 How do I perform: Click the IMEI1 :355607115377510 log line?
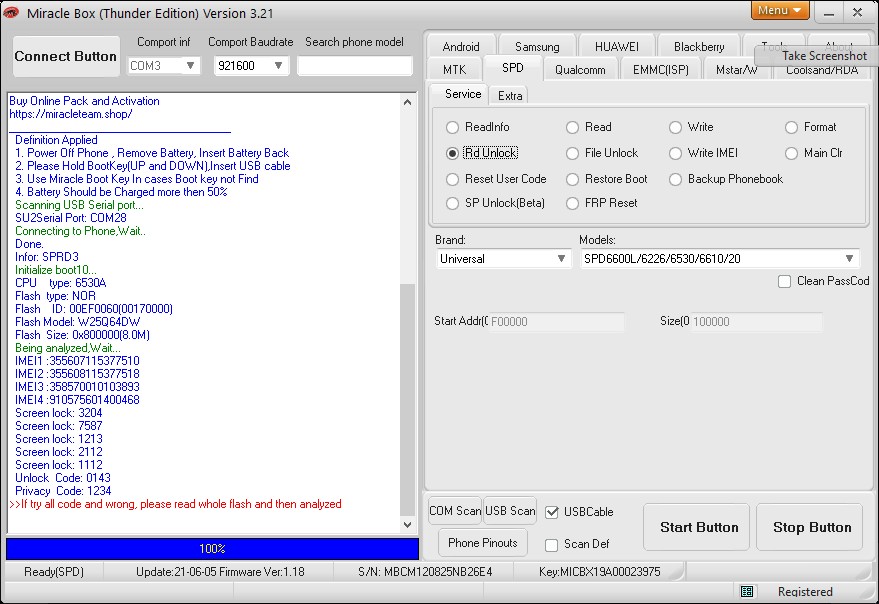[x=77, y=361]
